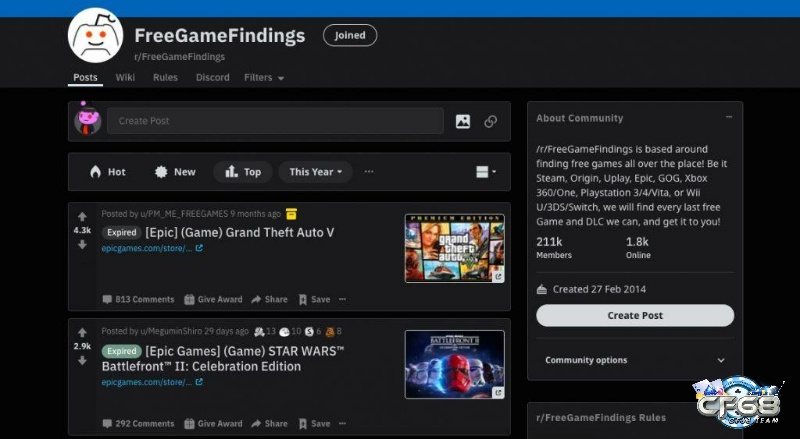Screen dimensions: 800x439
Task: Switch to the Posts tab
Action: click(85, 78)
